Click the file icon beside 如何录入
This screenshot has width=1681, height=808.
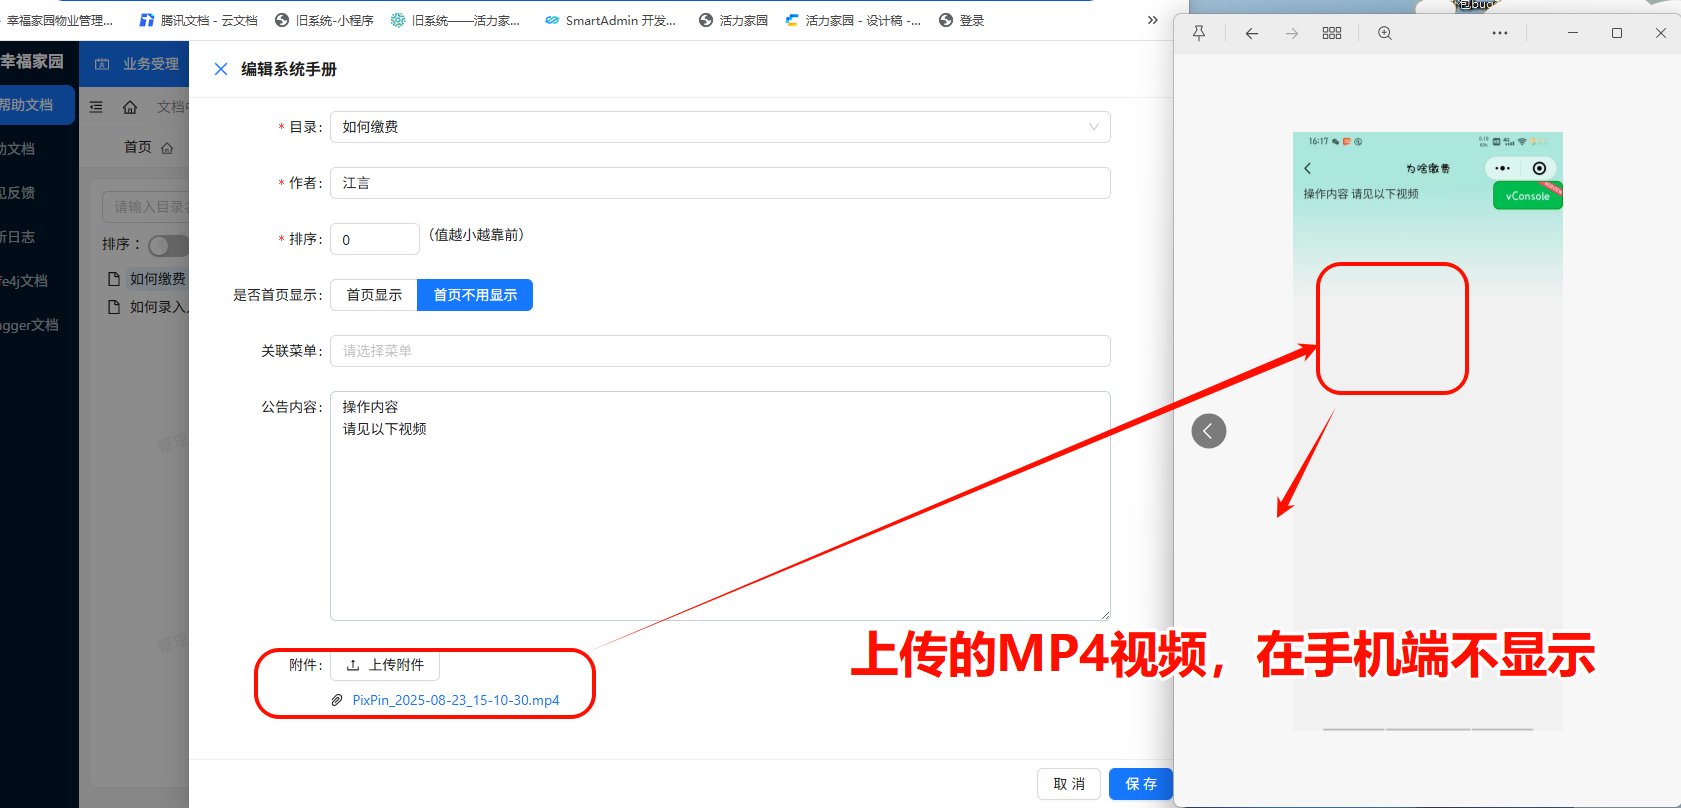click(x=114, y=307)
